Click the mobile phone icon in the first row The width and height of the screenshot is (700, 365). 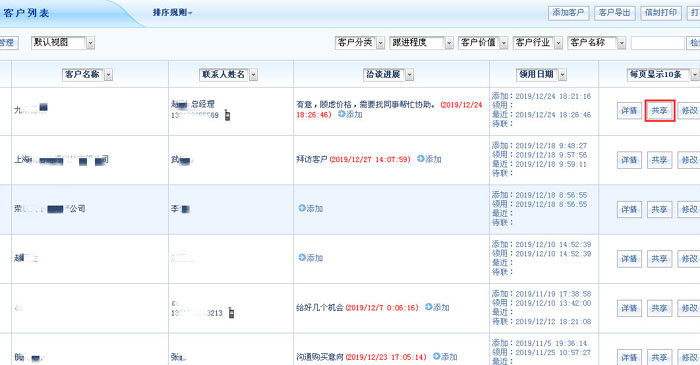(227, 115)
